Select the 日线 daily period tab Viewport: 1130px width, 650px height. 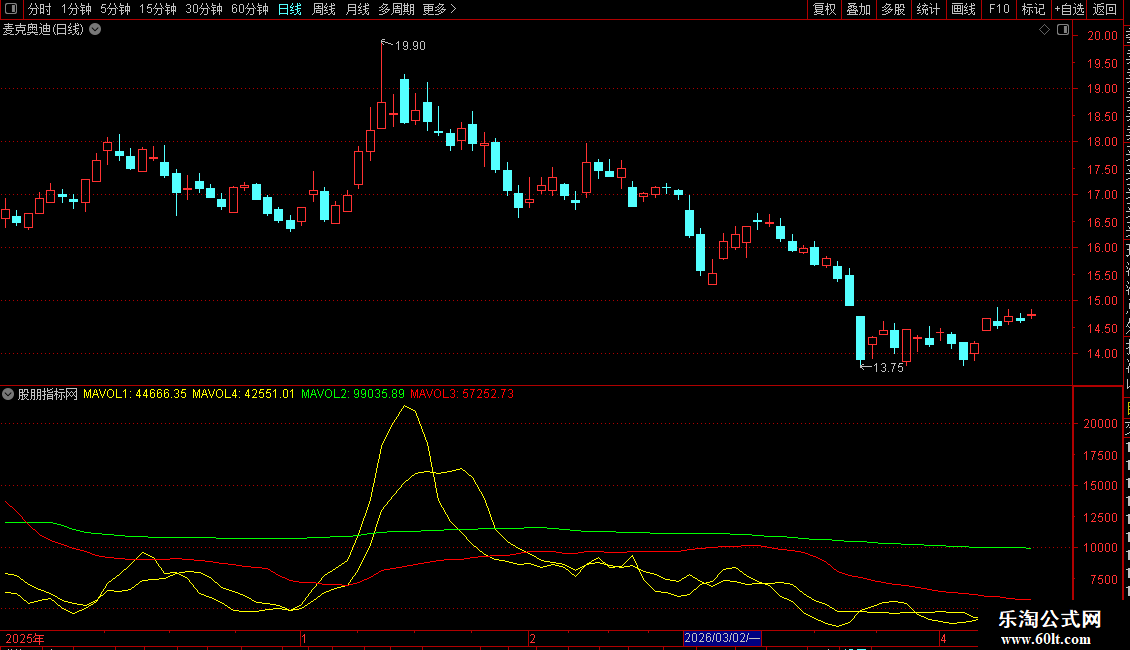tap(290, 9)
